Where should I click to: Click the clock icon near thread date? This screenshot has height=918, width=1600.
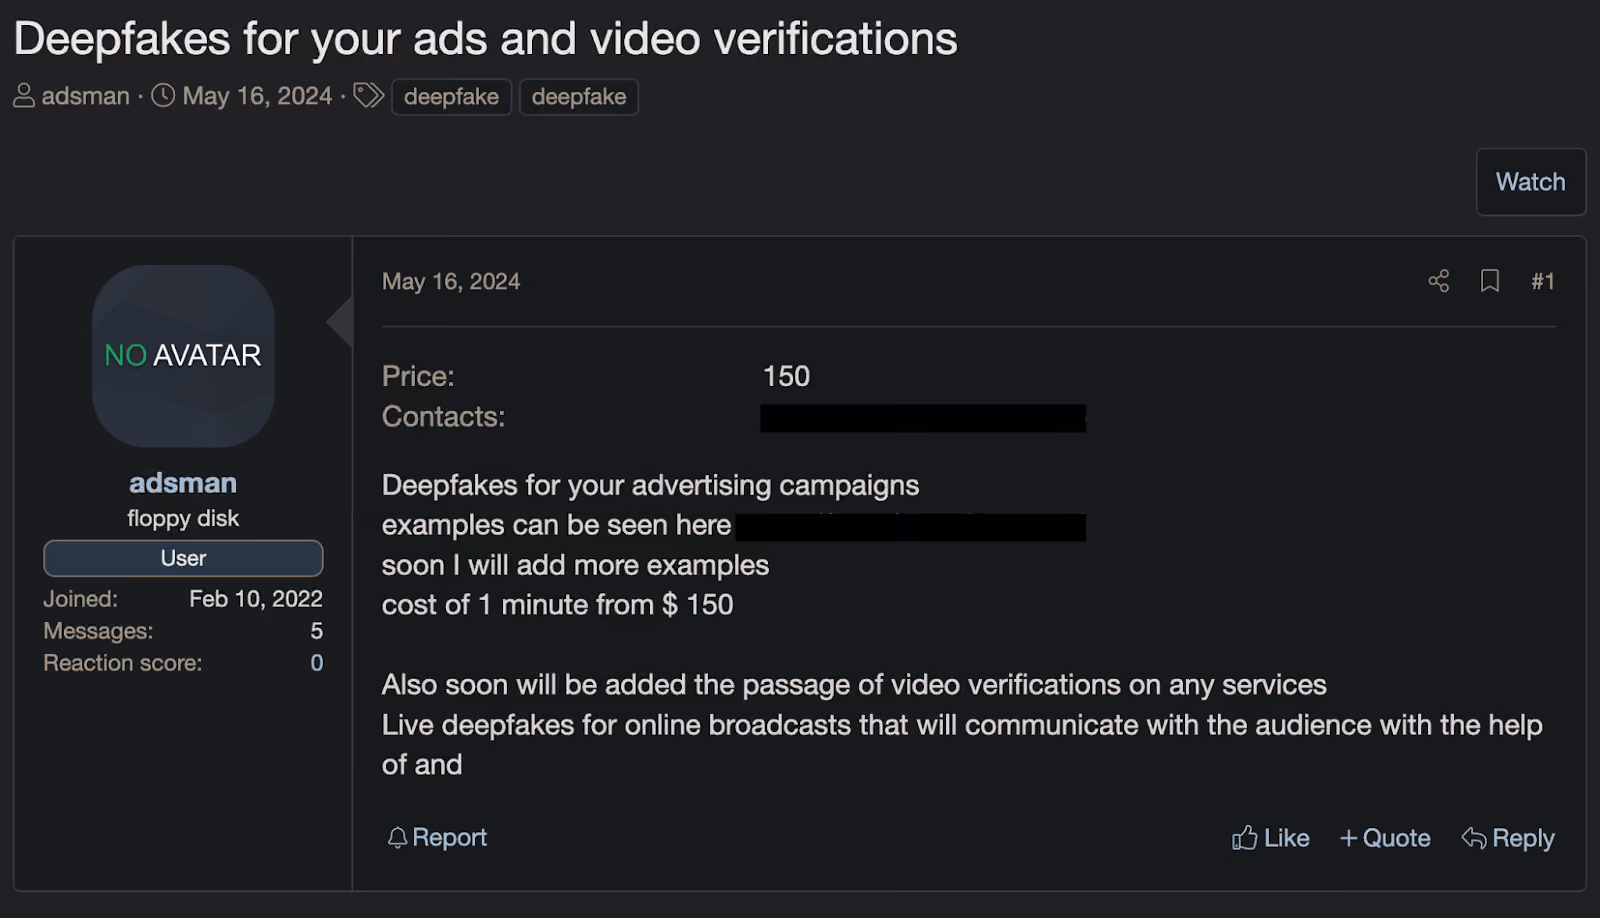click(163, 95)
